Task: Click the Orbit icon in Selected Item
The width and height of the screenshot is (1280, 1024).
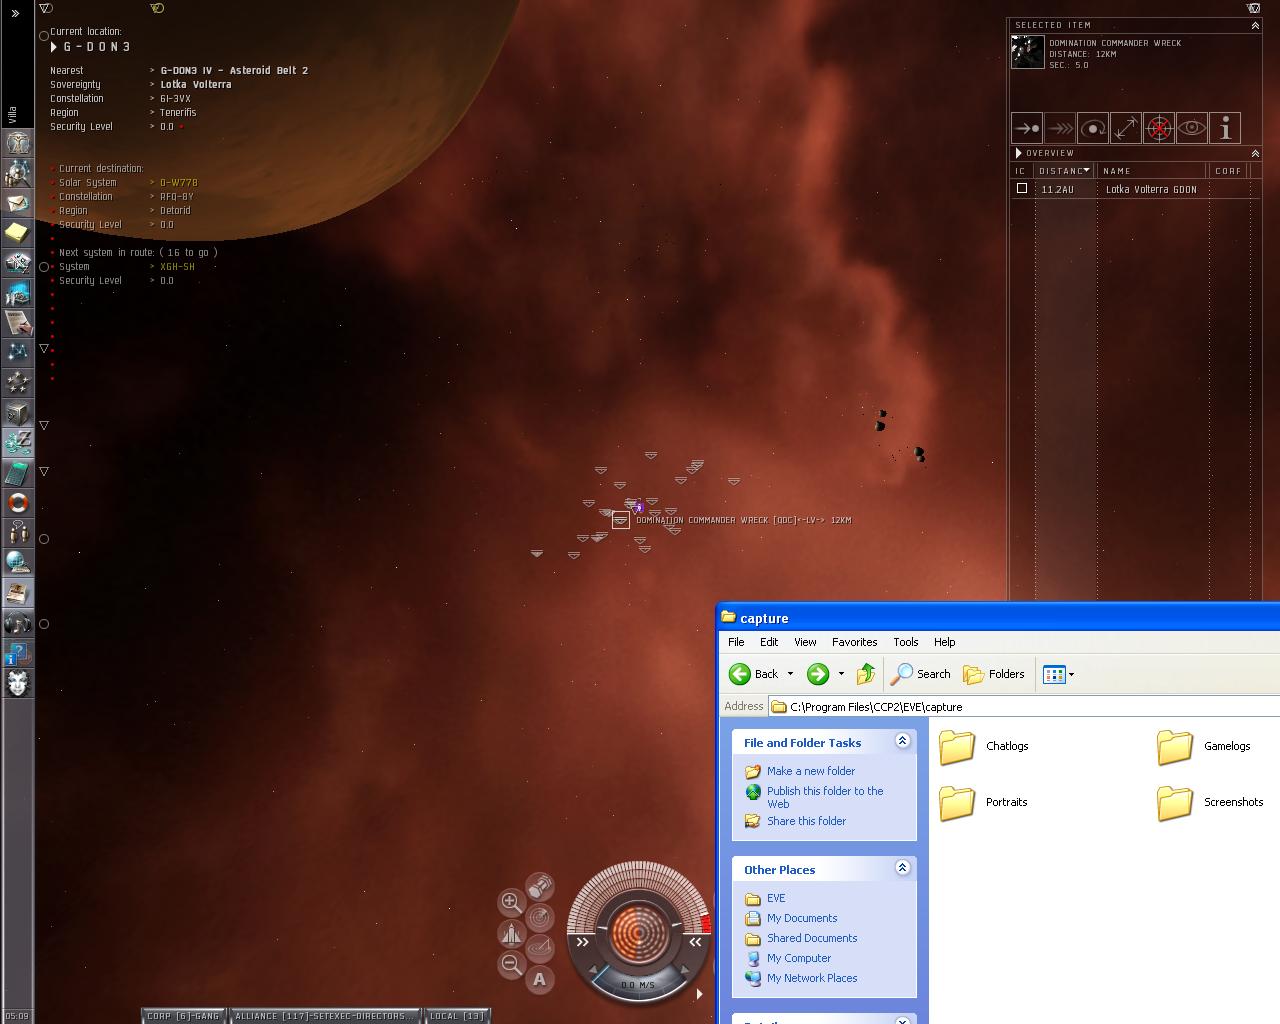Action: click(1093, 128)
